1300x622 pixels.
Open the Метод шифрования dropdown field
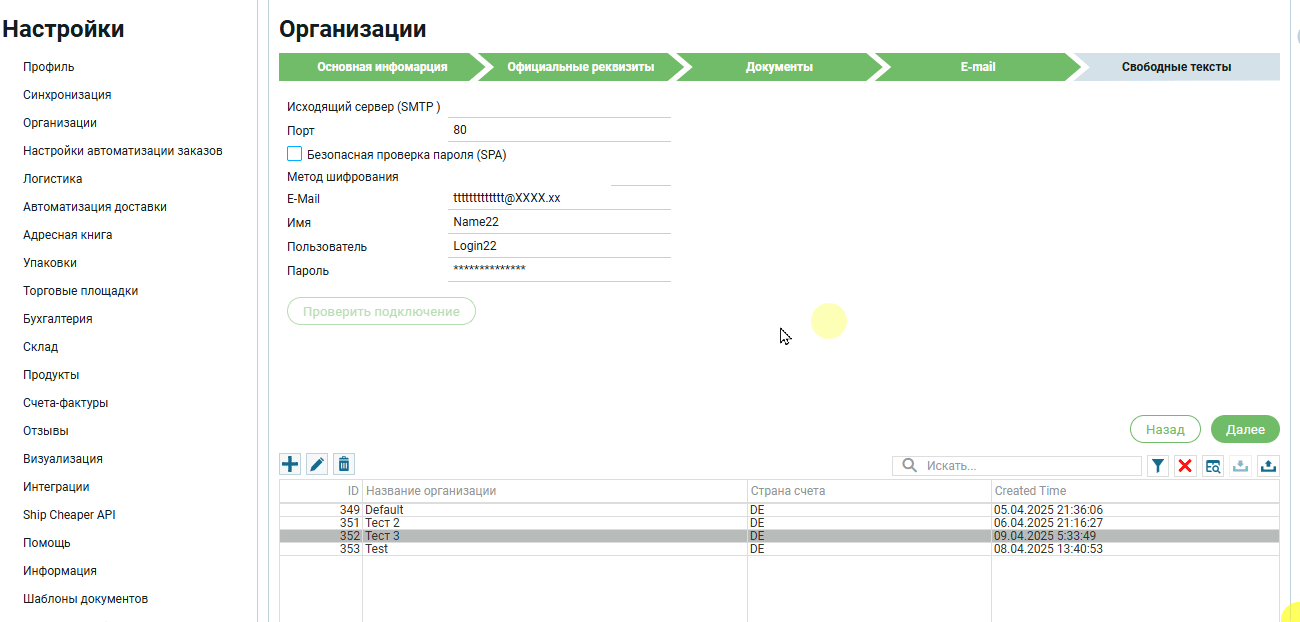(x=640, y=177)
